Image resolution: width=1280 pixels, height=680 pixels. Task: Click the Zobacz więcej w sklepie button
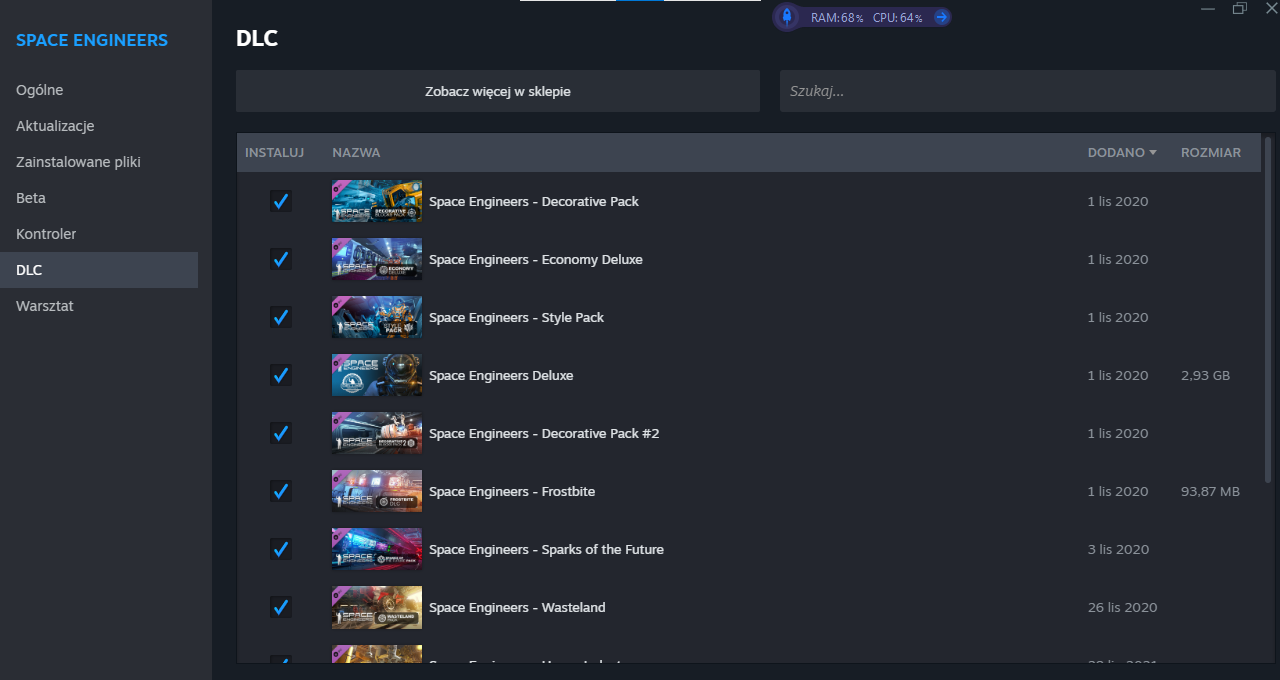tap(498, 91)
